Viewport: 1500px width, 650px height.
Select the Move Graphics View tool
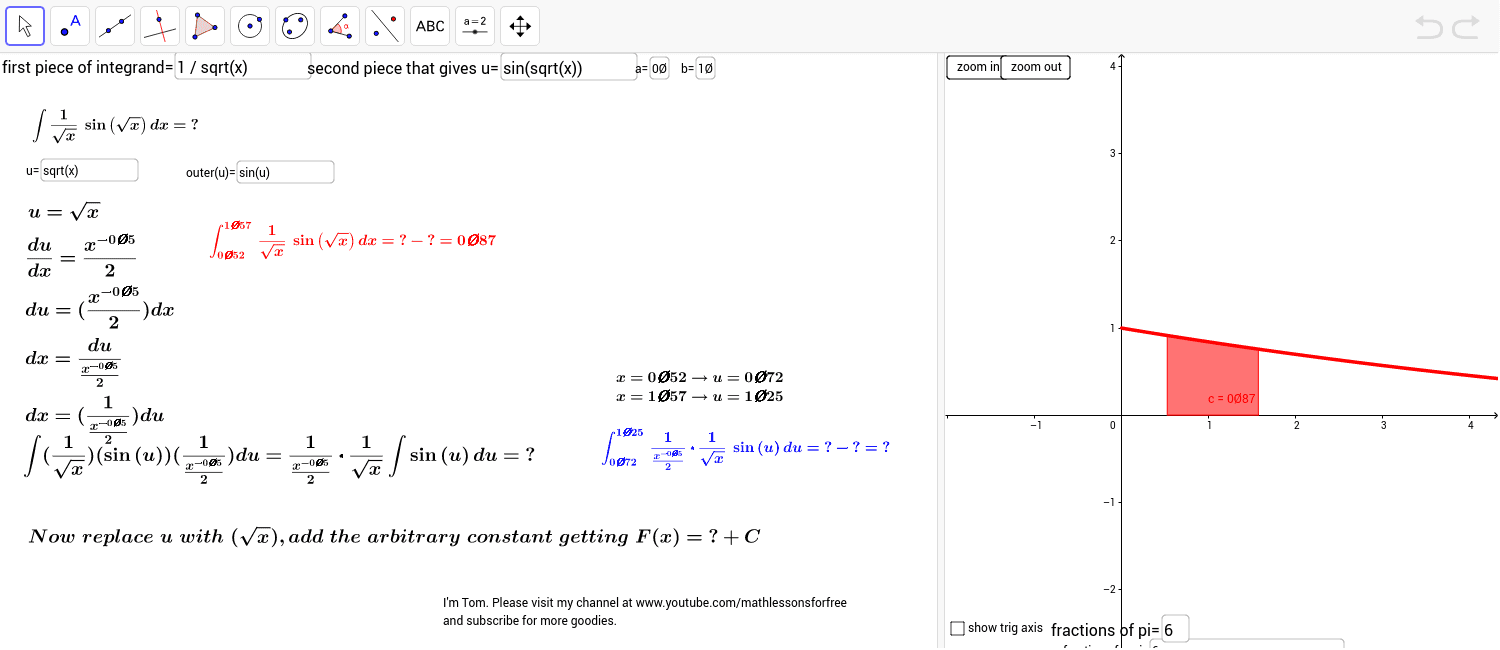(x=520, y=26)
